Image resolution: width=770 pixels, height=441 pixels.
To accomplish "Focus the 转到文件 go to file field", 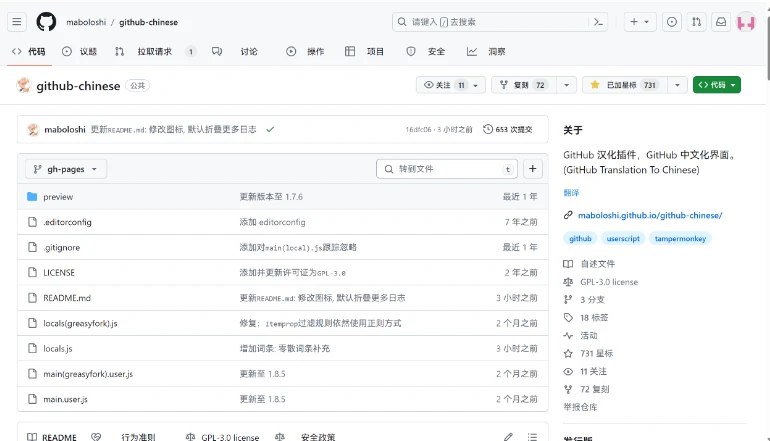I will pos(446,169).
